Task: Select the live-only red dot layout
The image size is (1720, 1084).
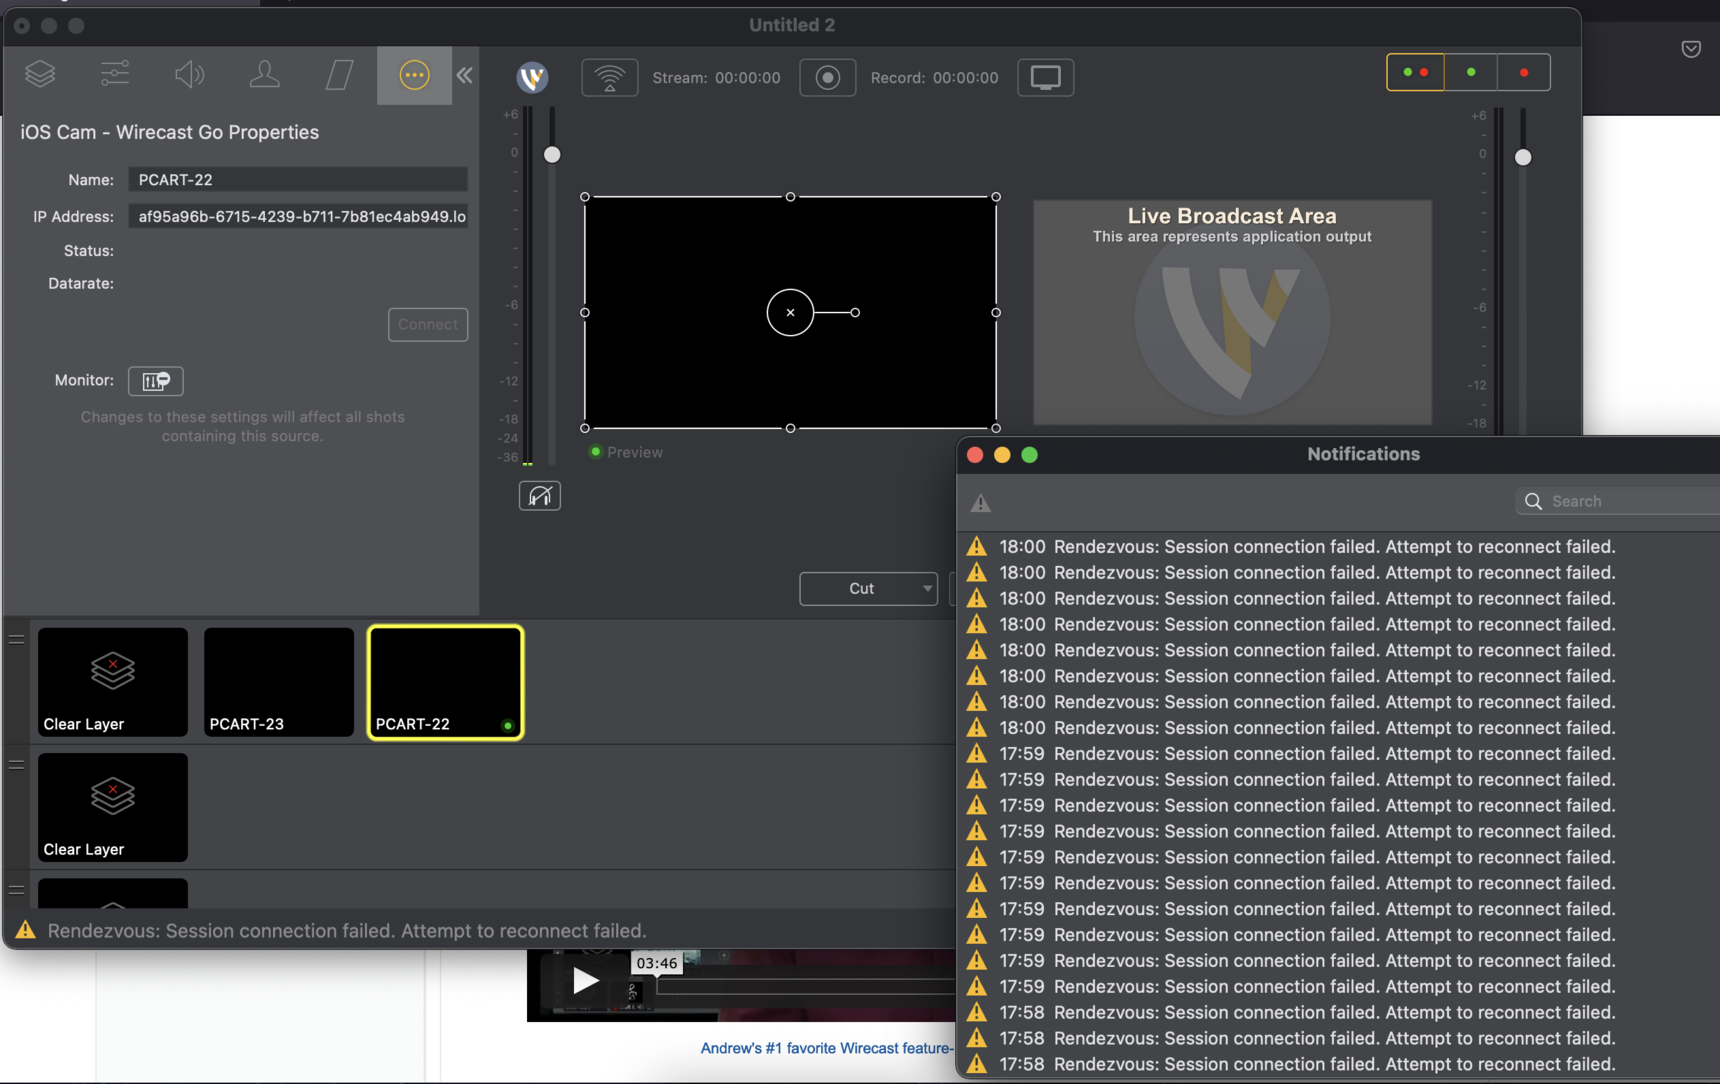Action: (x=1524, y=72)
